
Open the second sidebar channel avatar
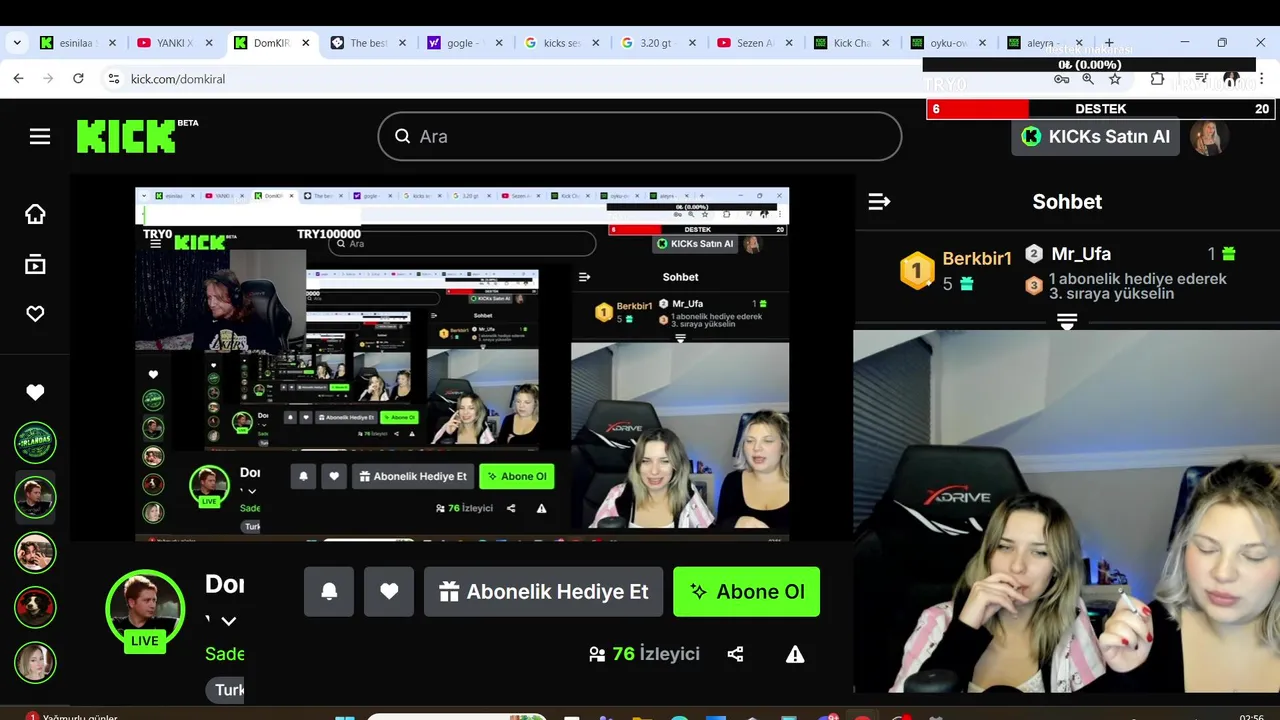click(35, 497)
